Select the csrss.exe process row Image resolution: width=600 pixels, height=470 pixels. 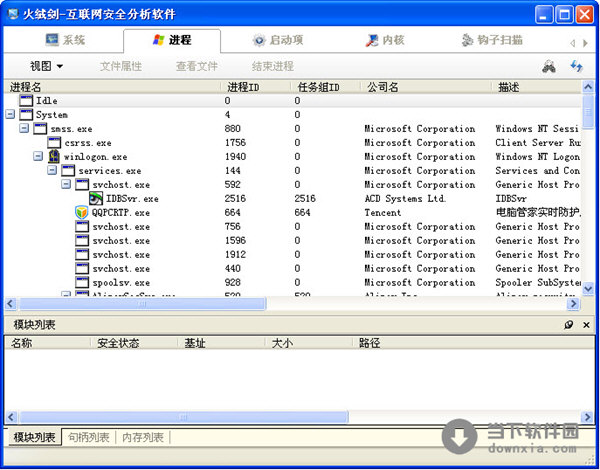293,143
